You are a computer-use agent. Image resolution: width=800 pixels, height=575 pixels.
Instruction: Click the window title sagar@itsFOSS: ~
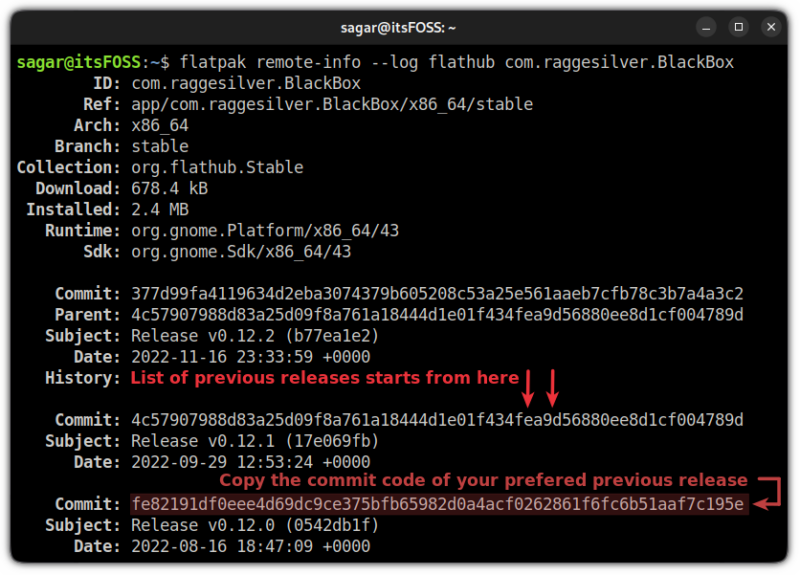pyautogui.click(x=398, y=28)
